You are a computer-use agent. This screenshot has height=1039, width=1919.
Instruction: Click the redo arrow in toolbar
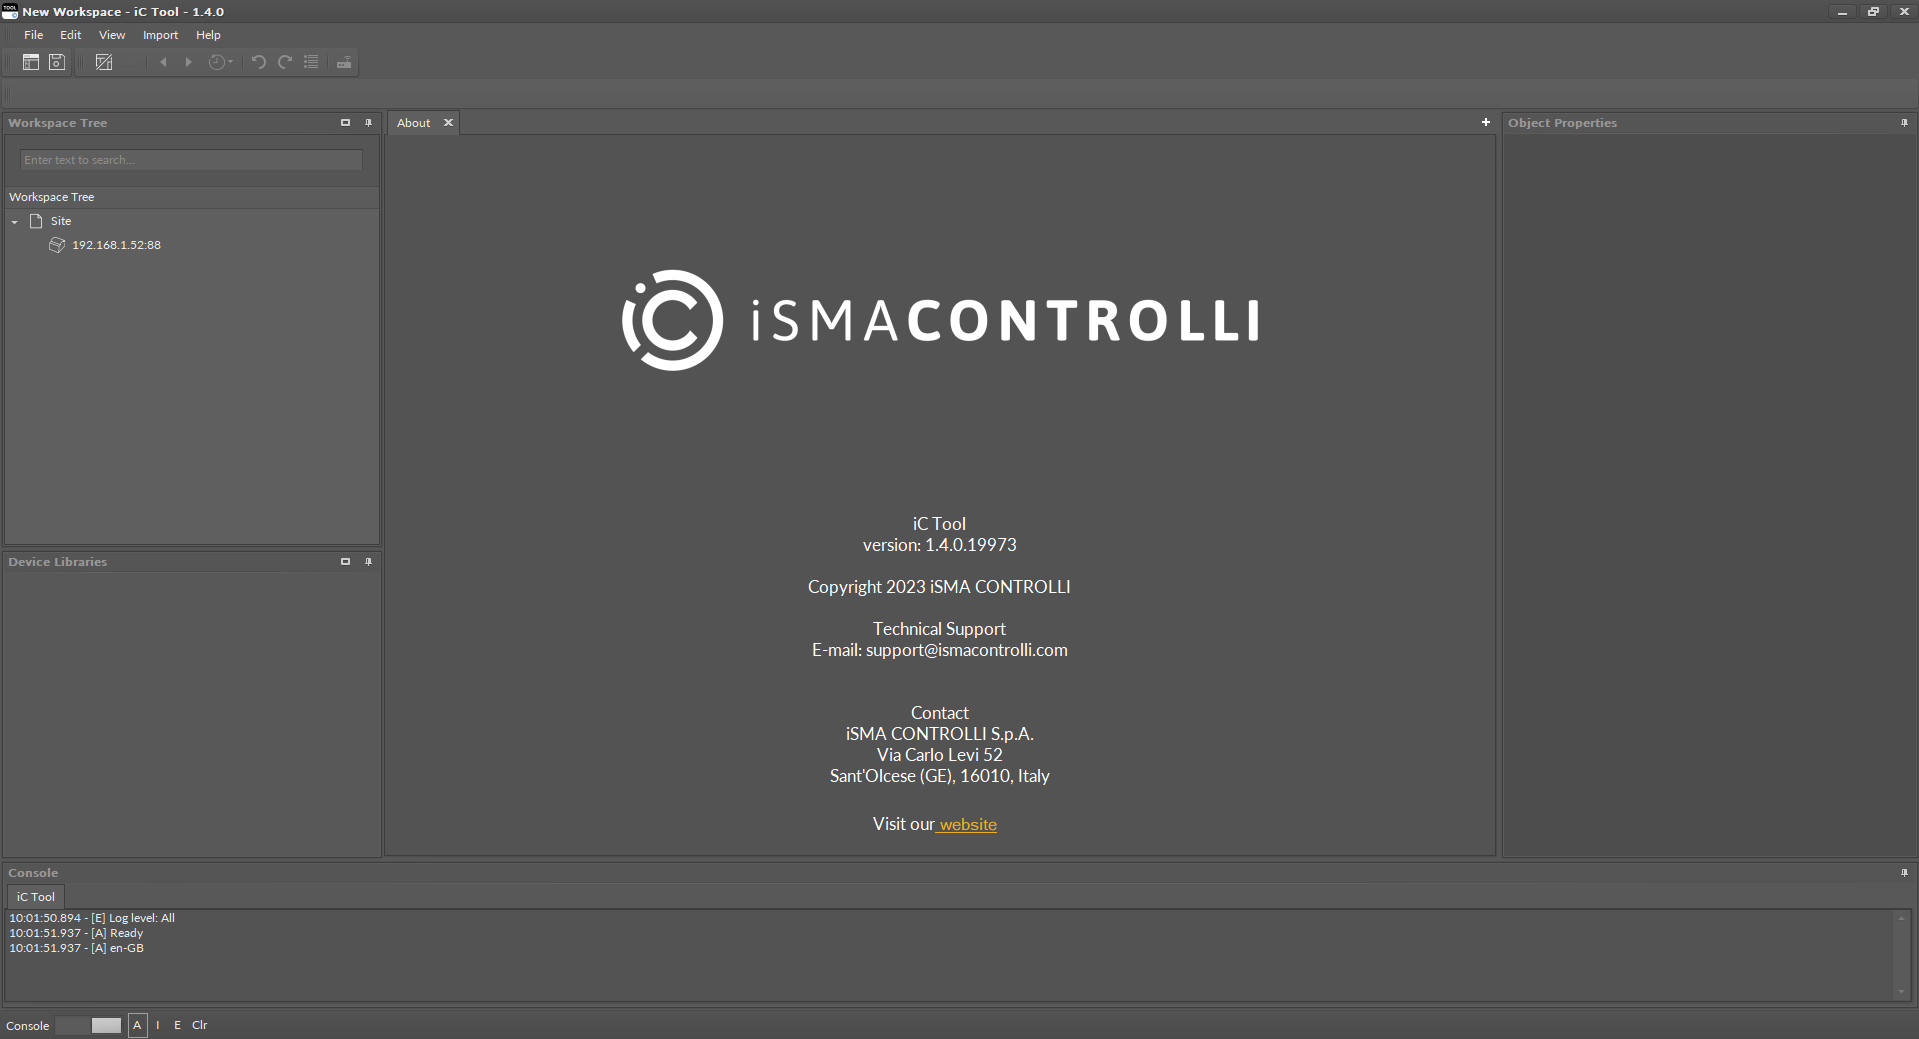(x=285, y=62)
